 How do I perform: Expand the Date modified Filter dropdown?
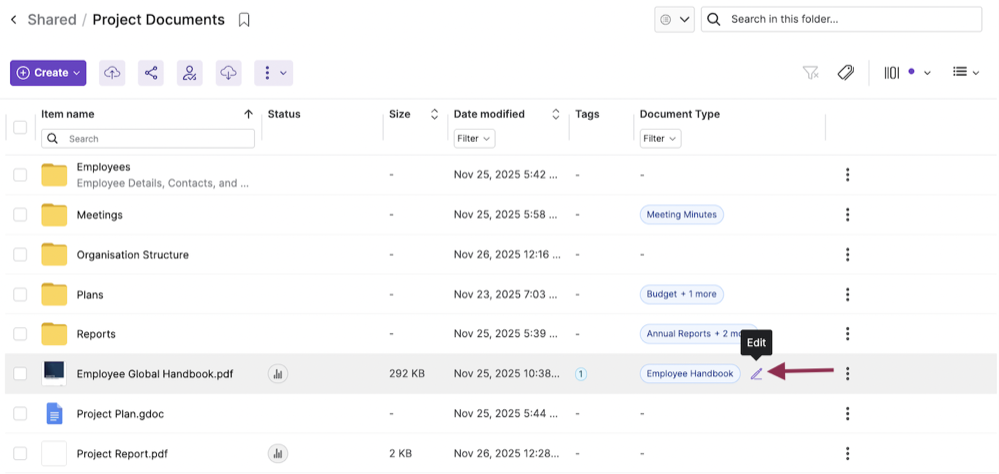coord(474,139)
